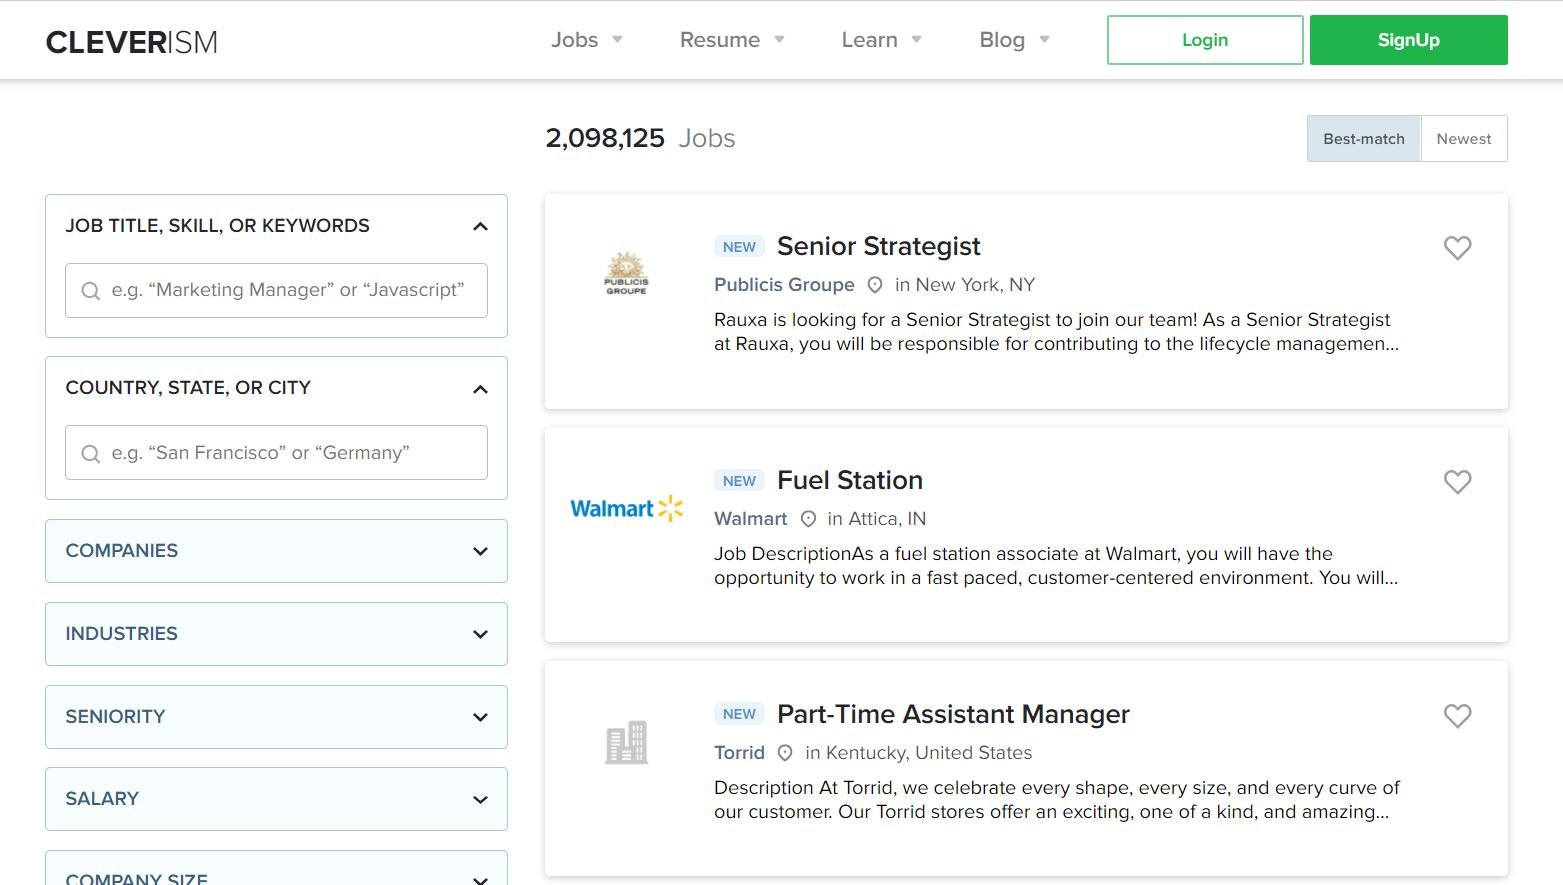The image size is (1563, 885).
Task: Click 'in New York, NY' location text
Action: click(965, 285)
